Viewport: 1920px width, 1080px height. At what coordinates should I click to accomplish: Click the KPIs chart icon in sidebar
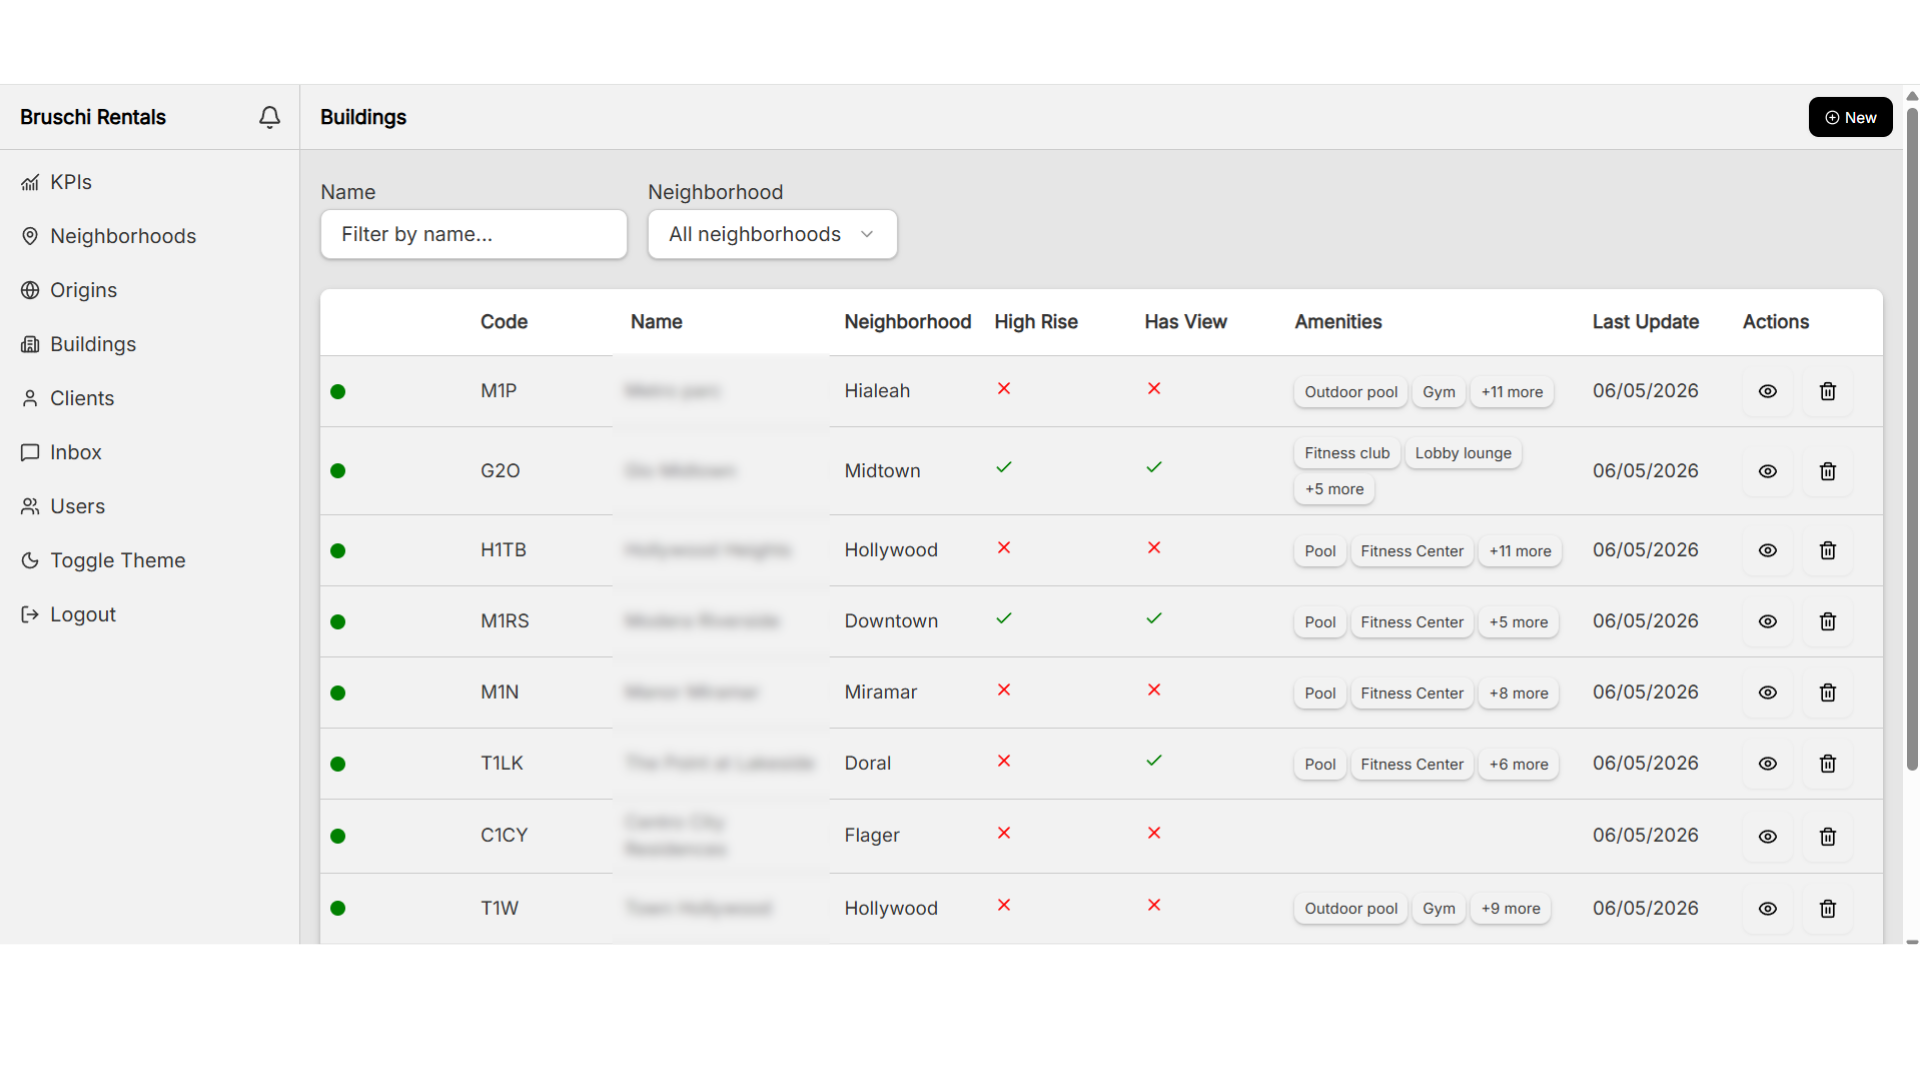click(x=30, y=182)
